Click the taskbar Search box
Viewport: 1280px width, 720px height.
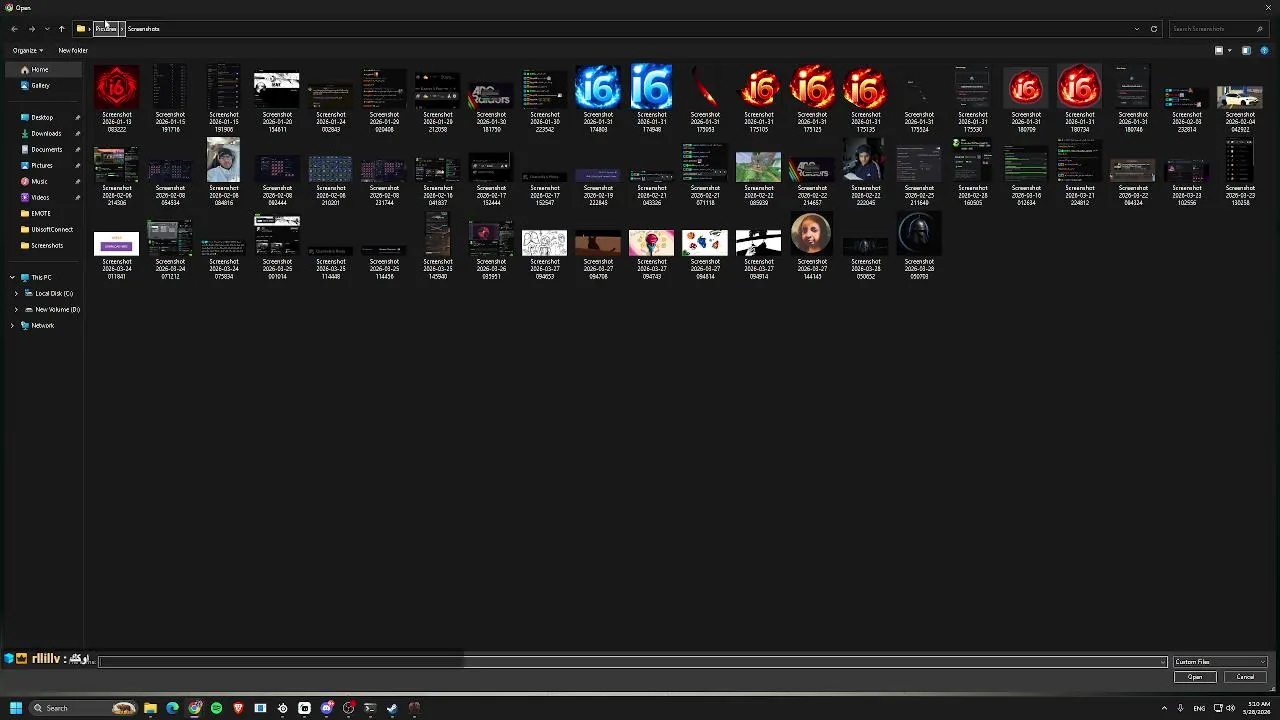(x=84, y=708)
